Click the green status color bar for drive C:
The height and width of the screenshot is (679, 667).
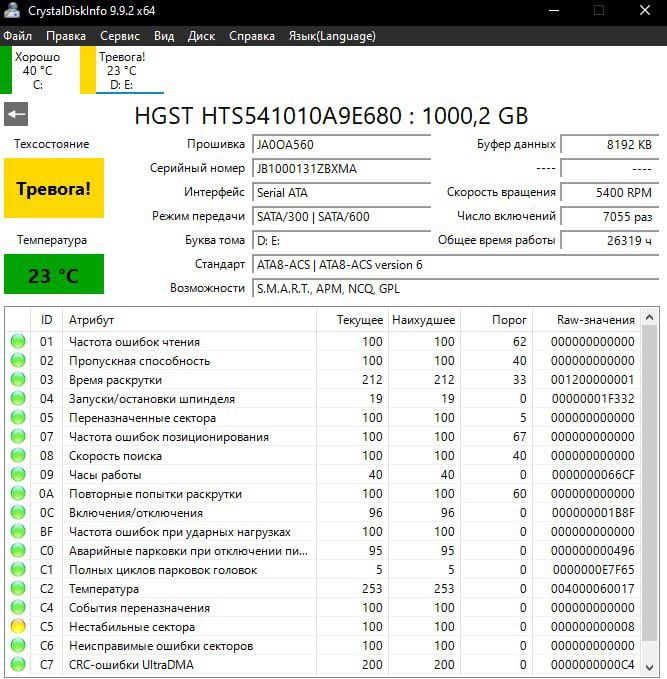click(6, 70)
